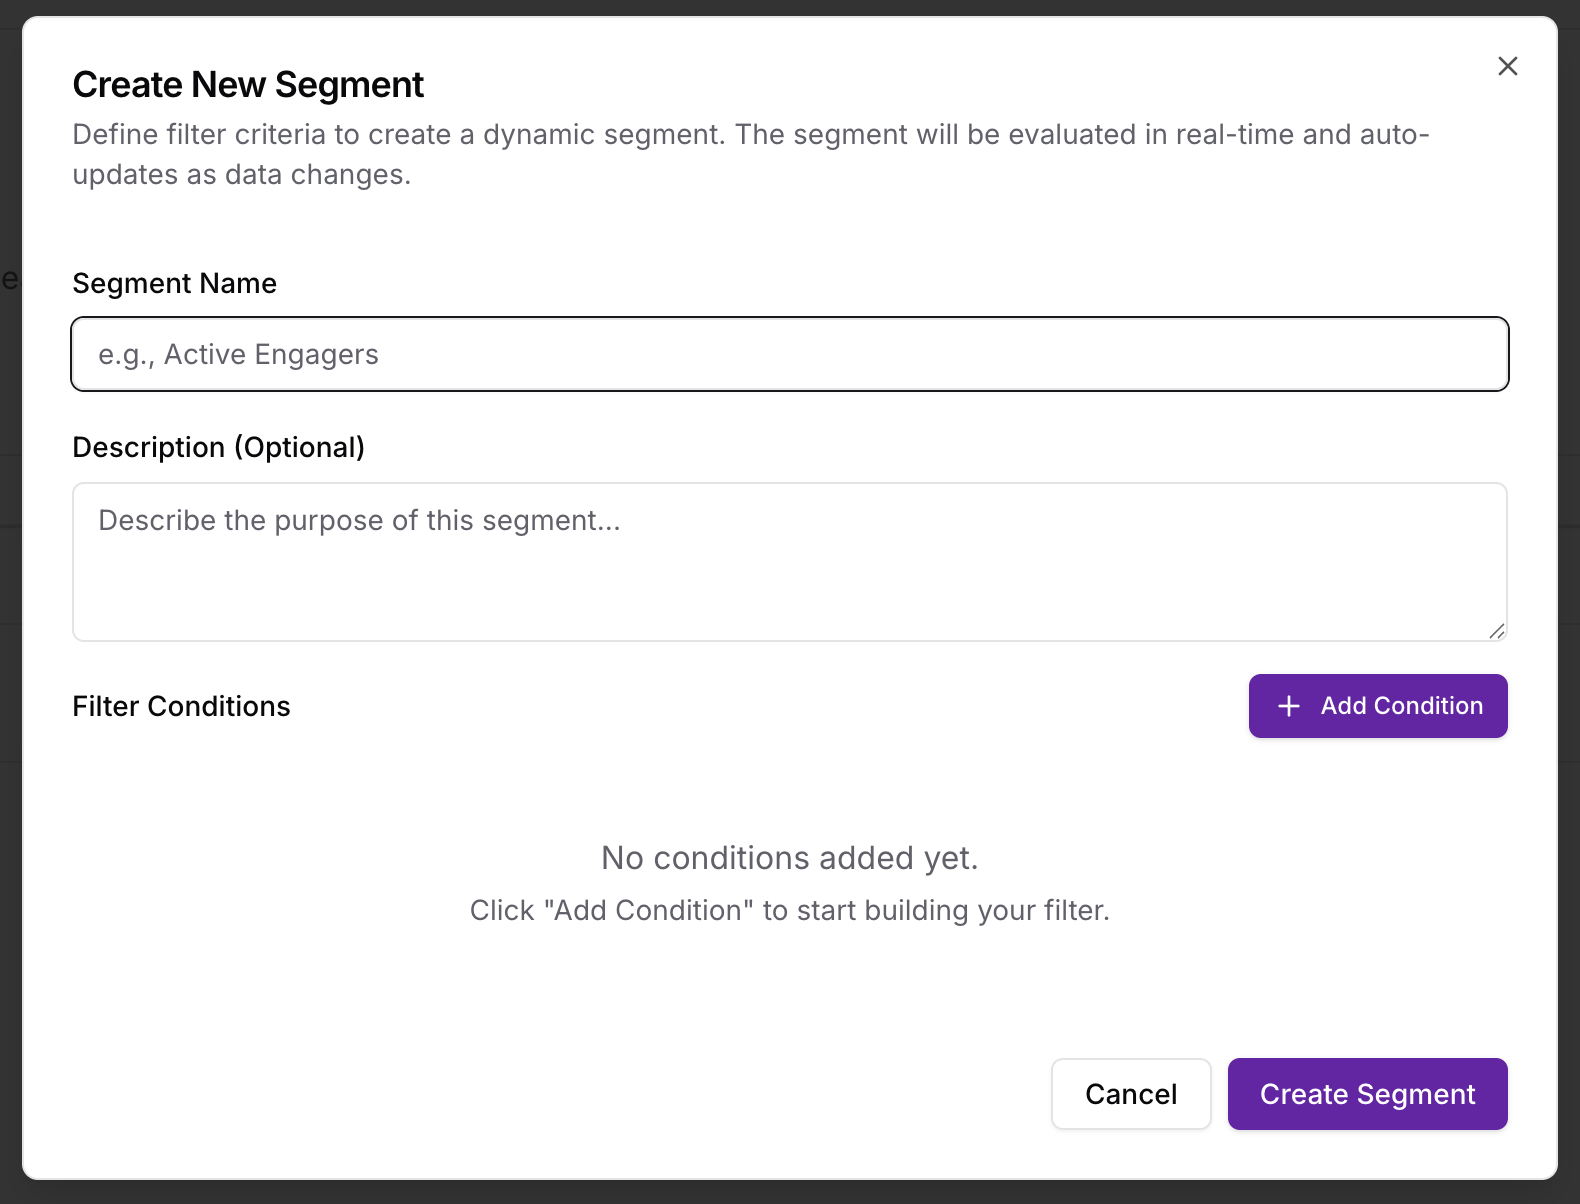
Task: Click the Active Engagers placeholder field
Action: 789,354
